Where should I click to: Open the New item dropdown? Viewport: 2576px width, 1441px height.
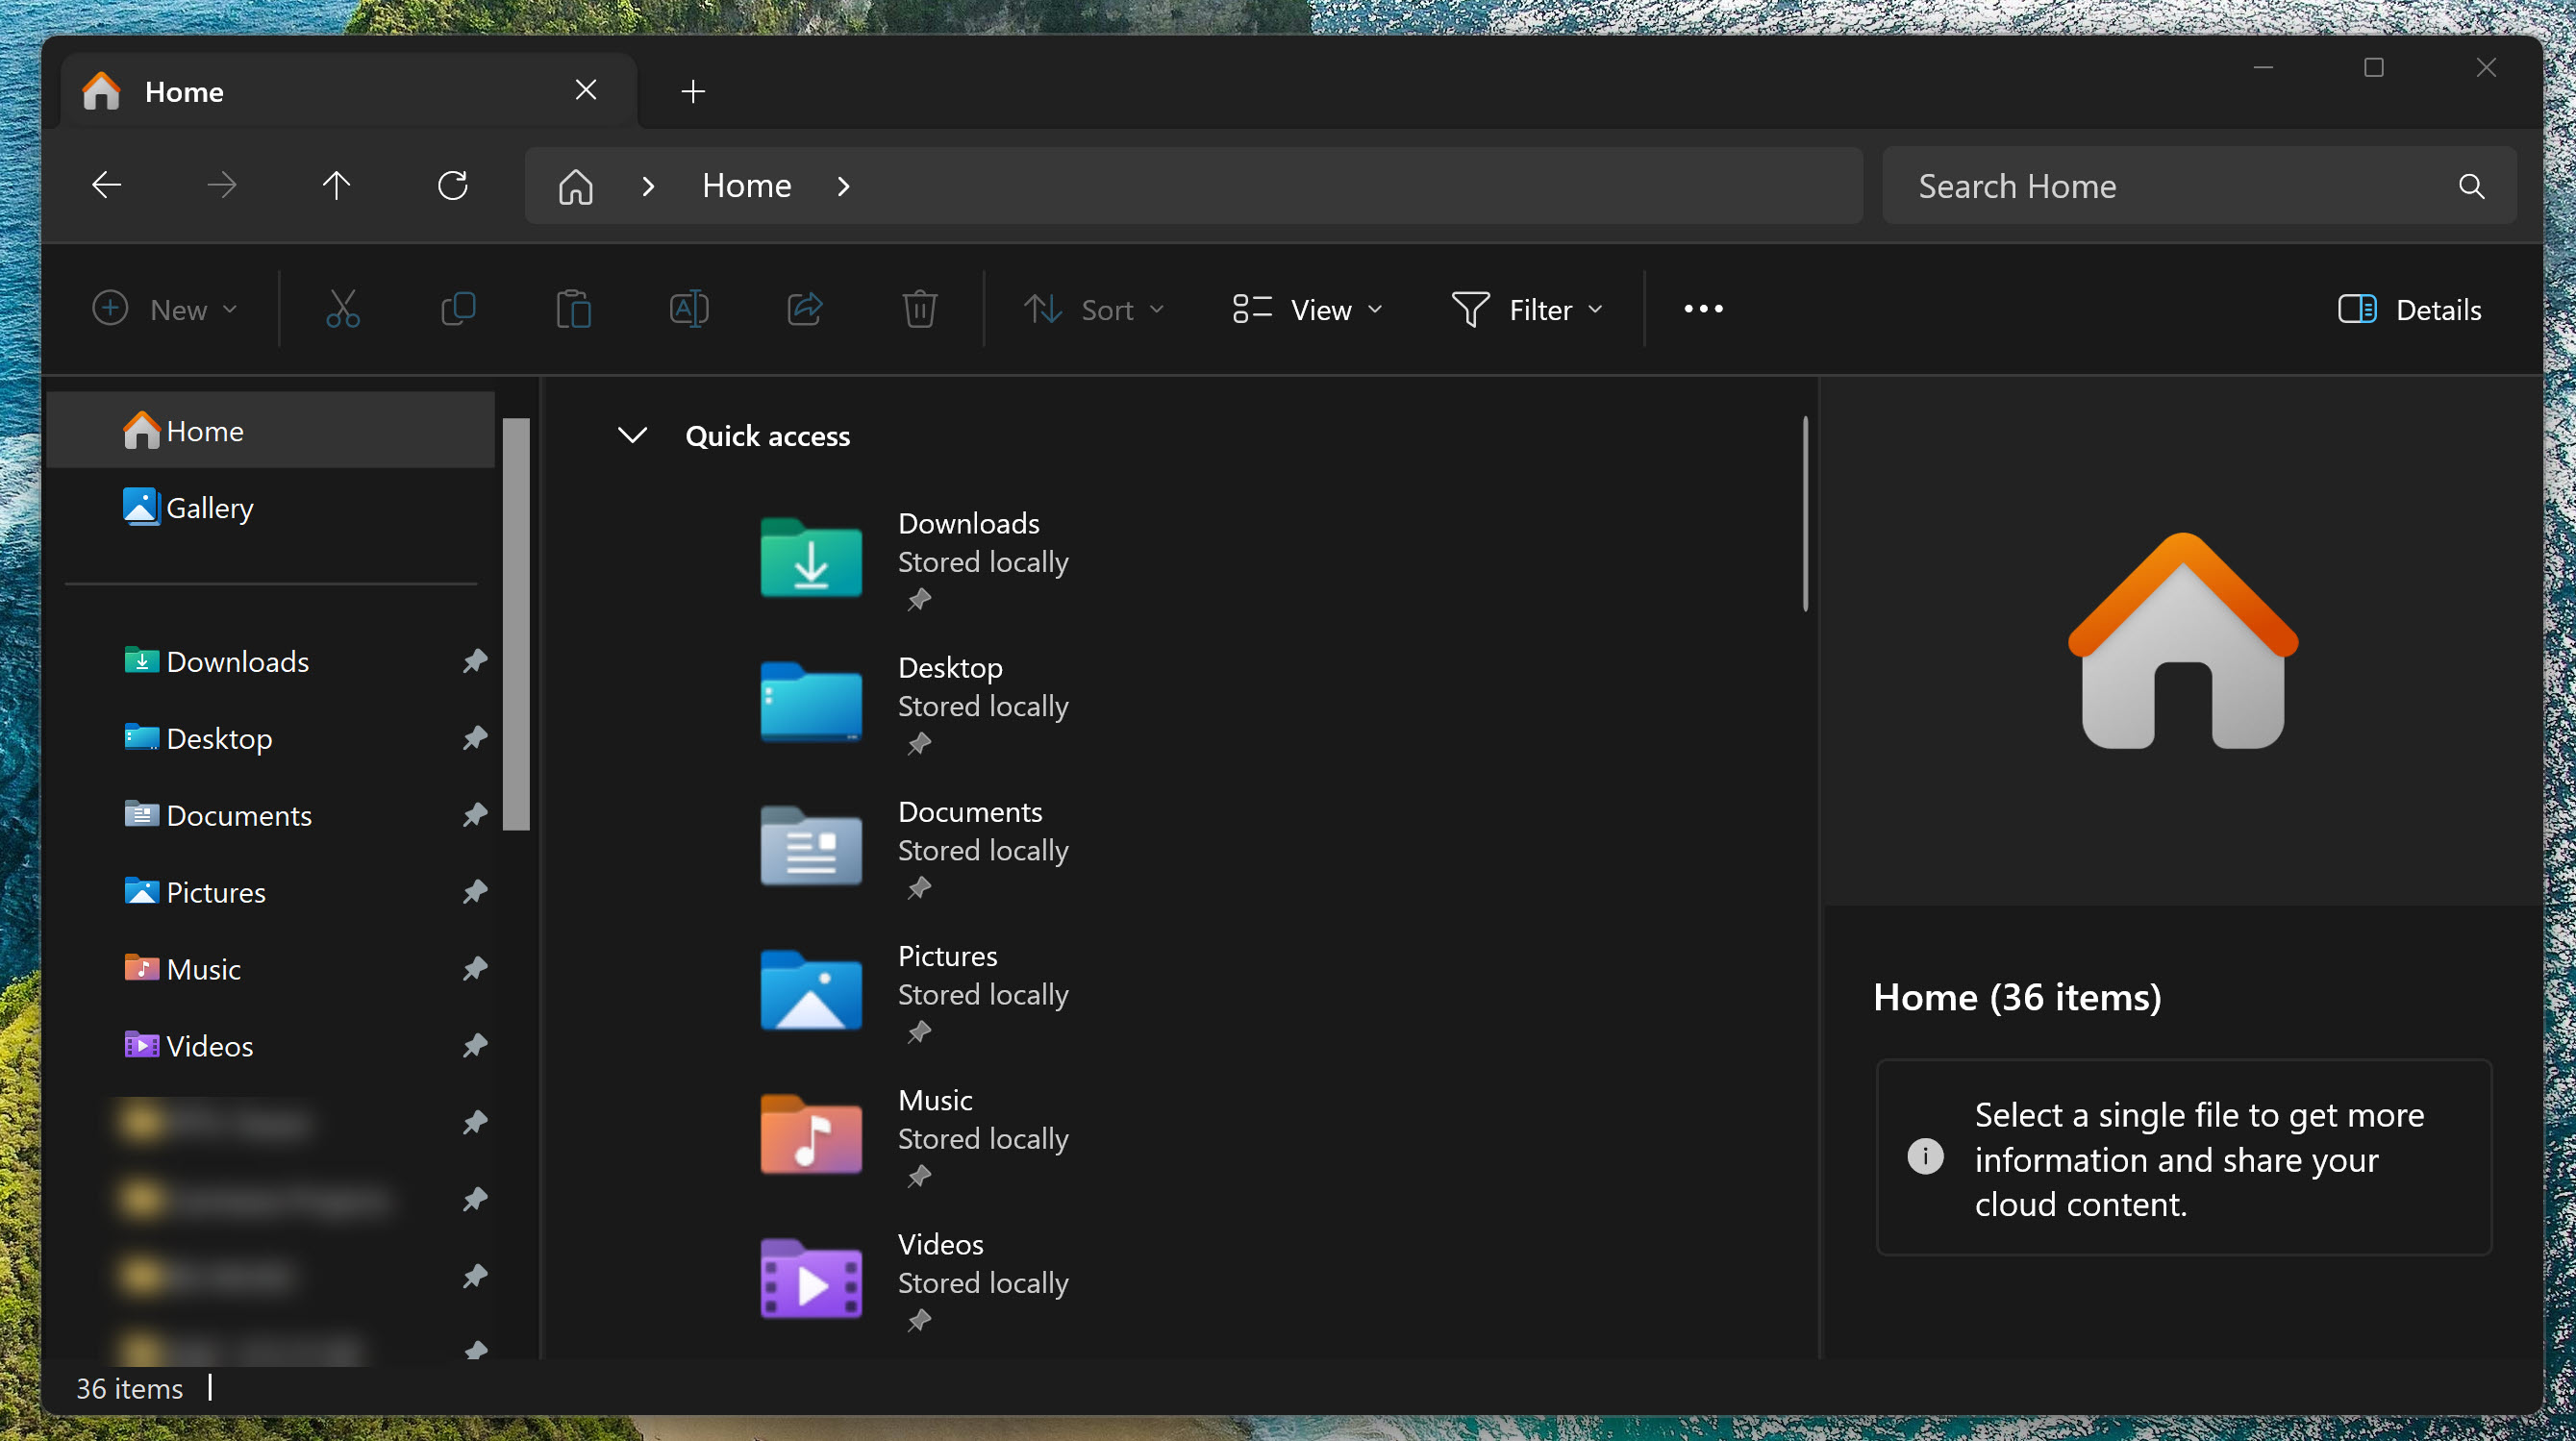165,309
